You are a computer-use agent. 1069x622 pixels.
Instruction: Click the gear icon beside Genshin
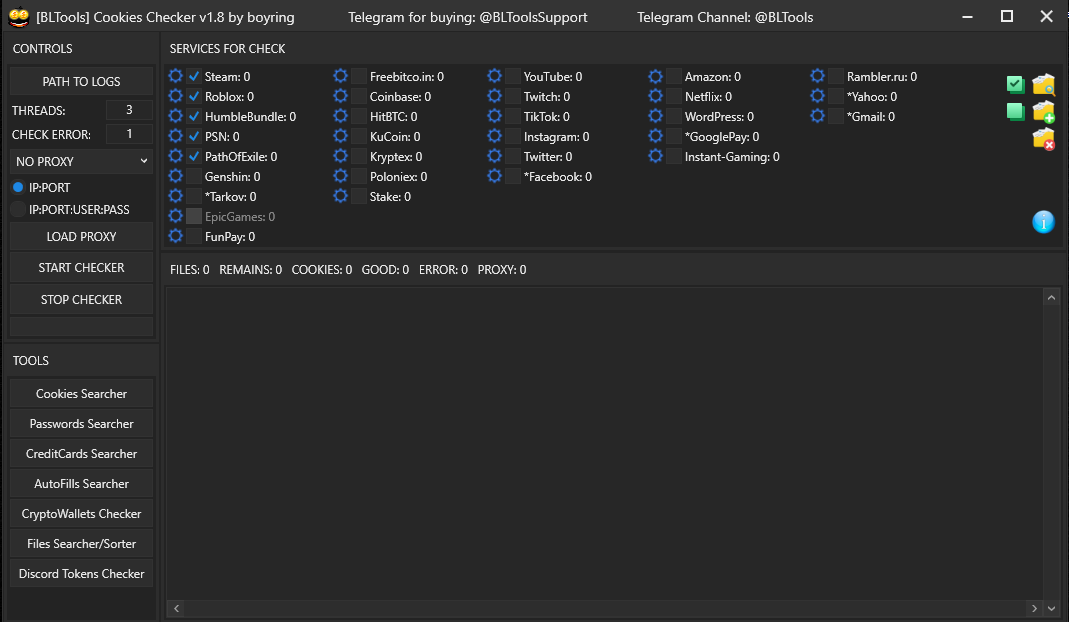click(175, 176)
